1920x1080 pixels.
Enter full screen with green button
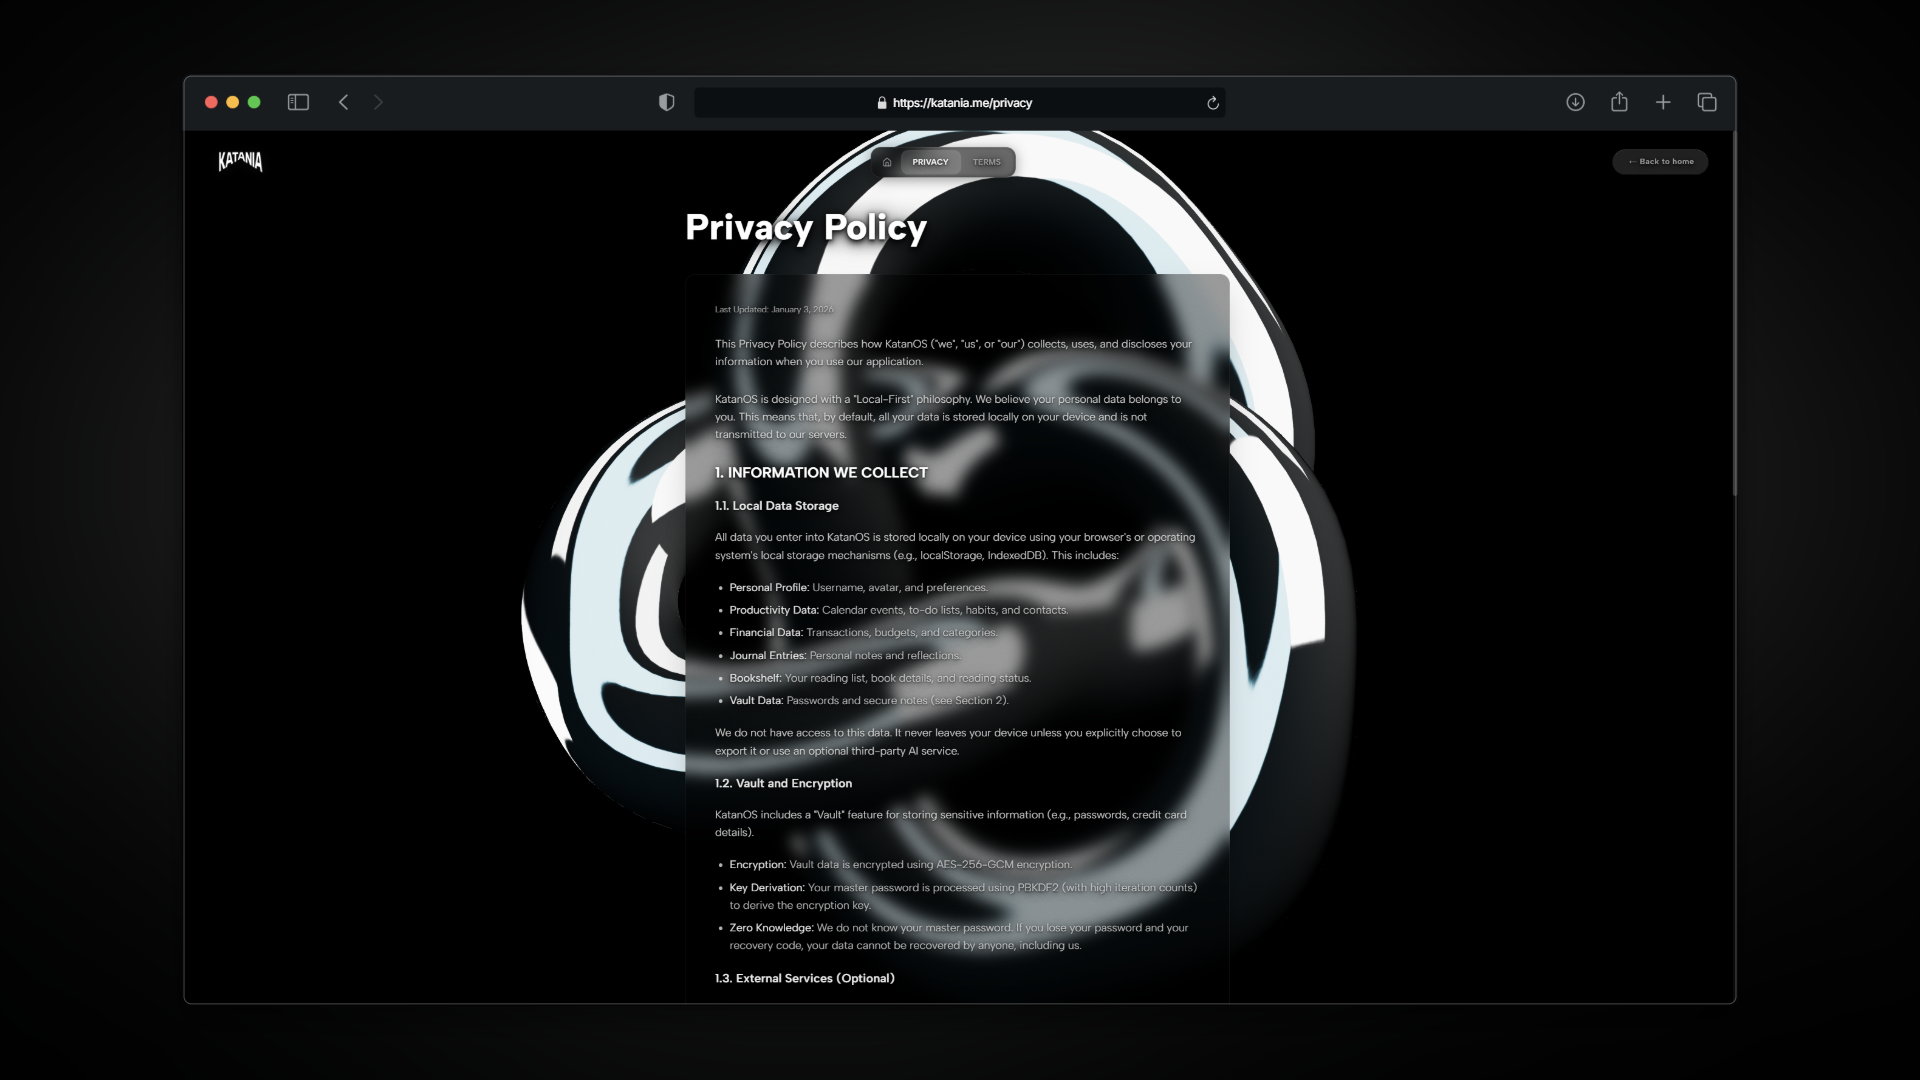(254, 102)
